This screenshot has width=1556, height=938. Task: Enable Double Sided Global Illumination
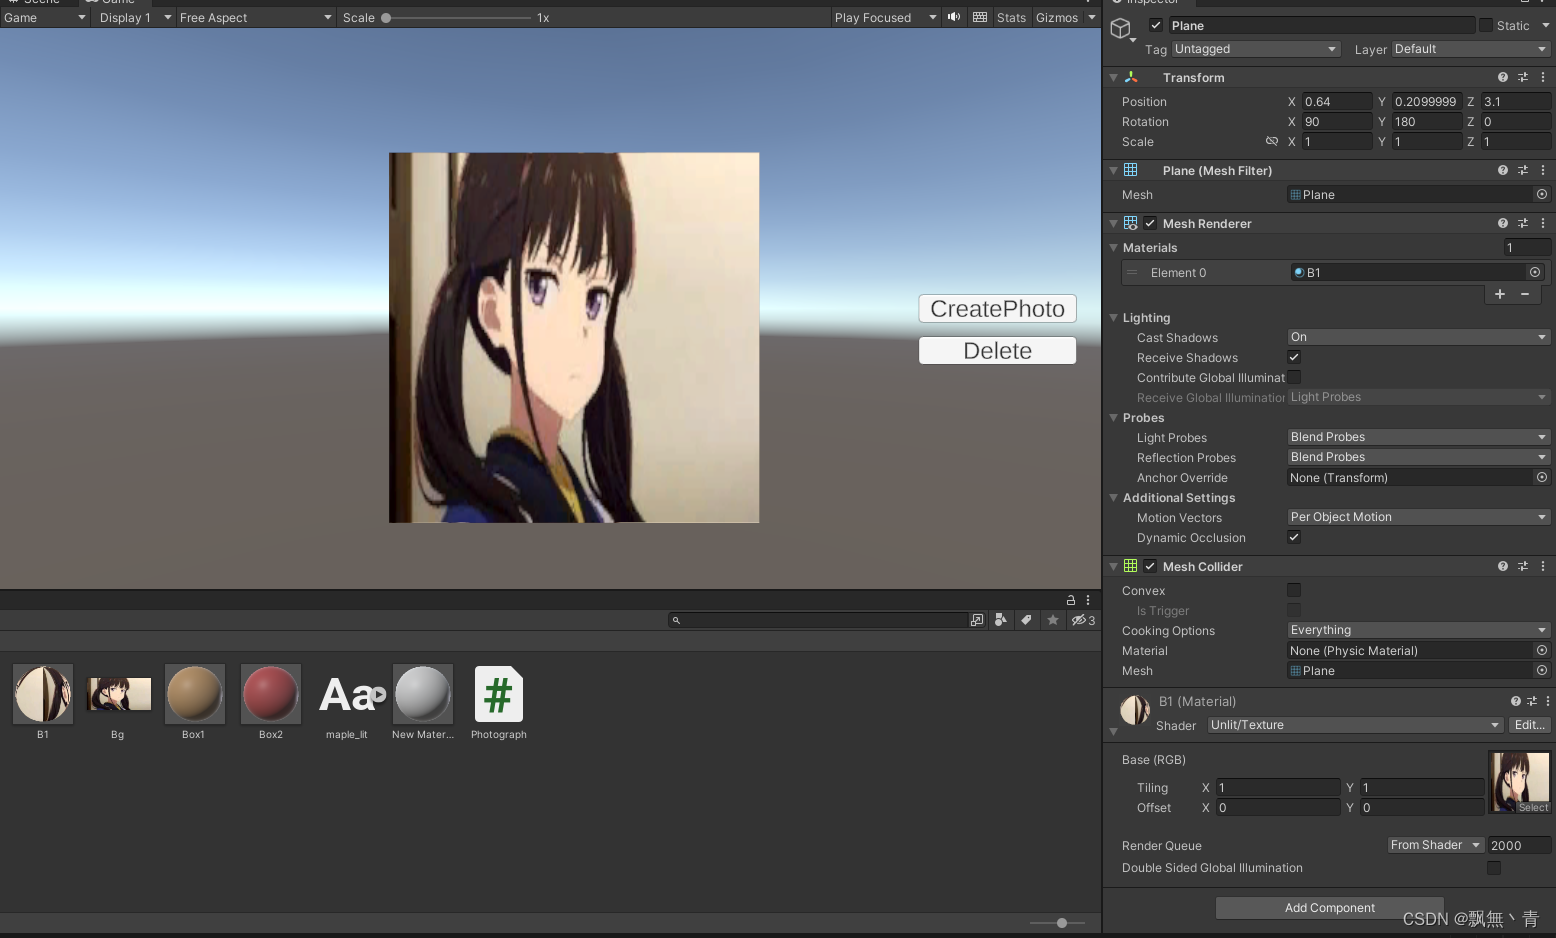tap(1494, 868)
